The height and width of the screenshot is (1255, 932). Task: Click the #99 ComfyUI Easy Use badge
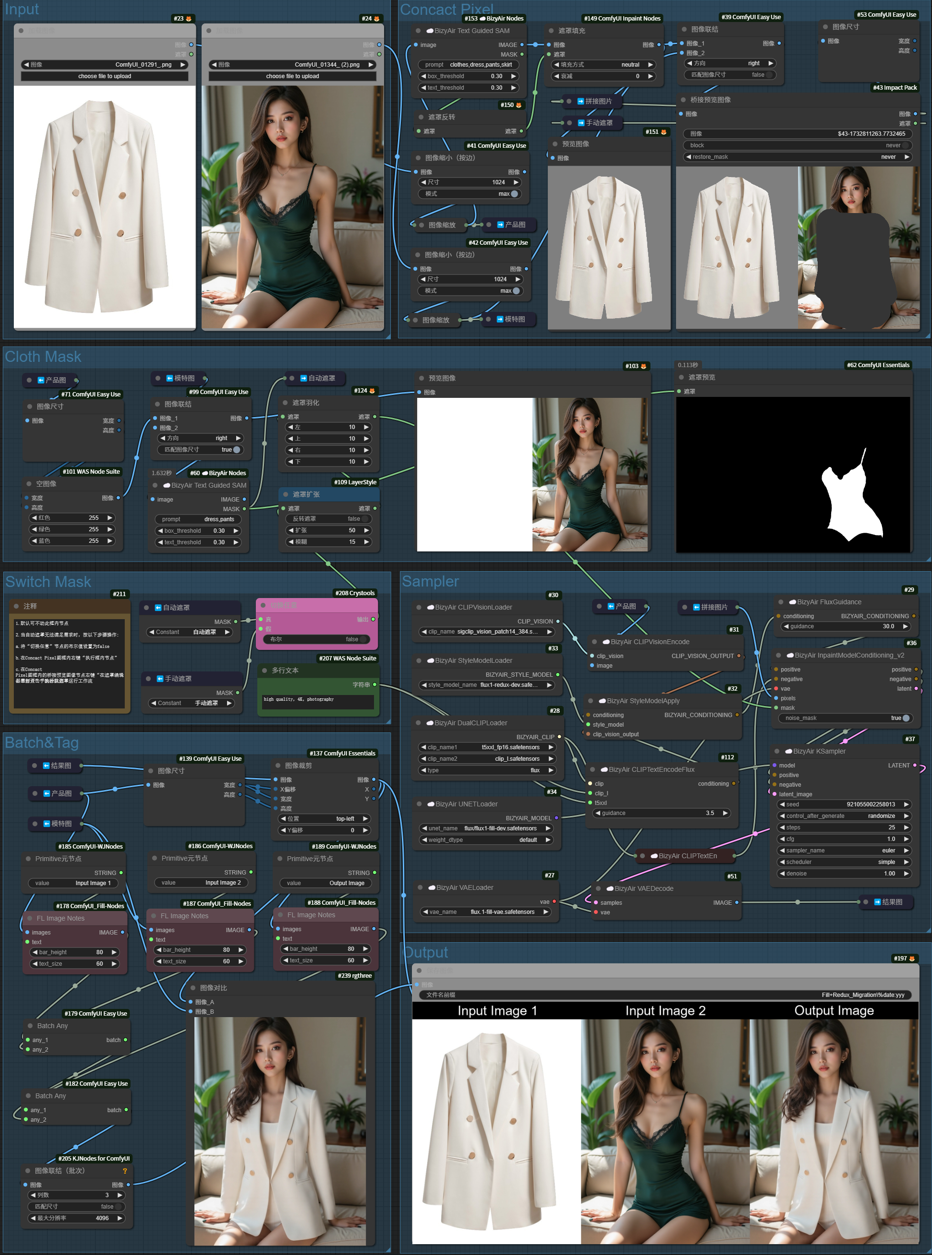[x=218, y=393]
